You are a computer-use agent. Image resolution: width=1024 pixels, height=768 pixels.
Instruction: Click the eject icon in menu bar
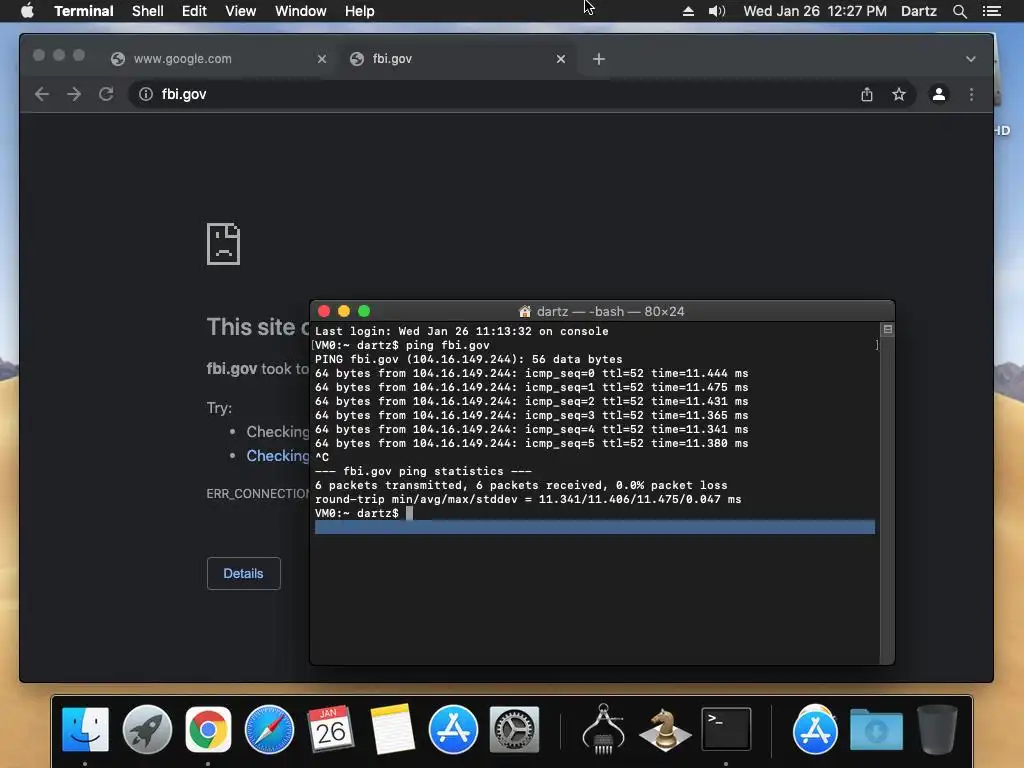pos(688,11)
